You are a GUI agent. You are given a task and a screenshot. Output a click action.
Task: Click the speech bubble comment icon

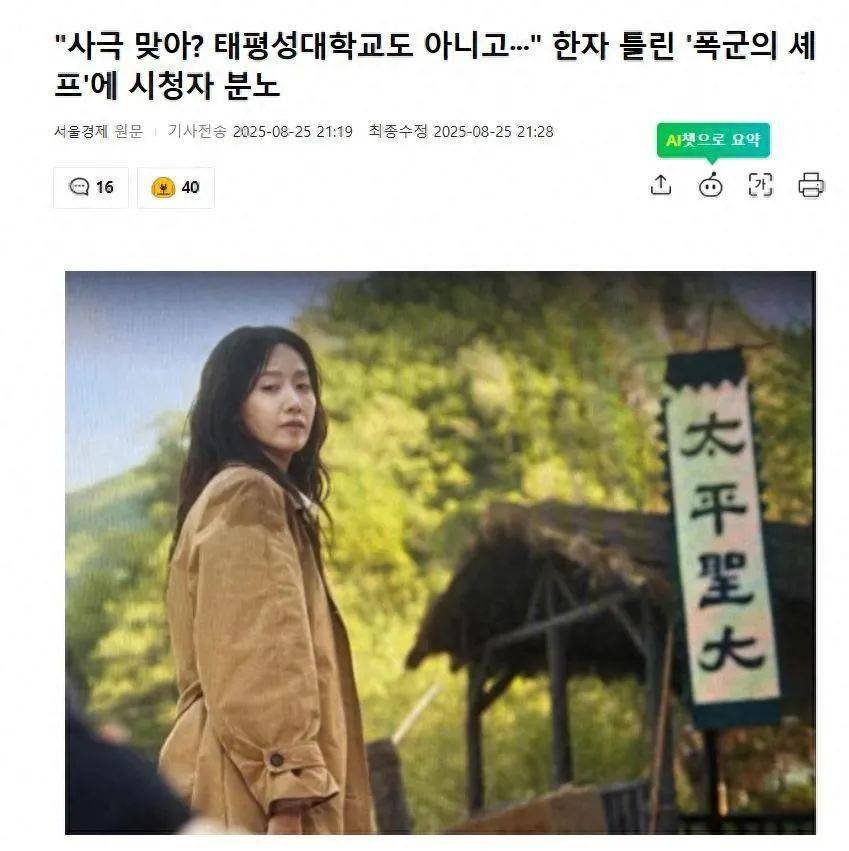[x=79, y=187]
